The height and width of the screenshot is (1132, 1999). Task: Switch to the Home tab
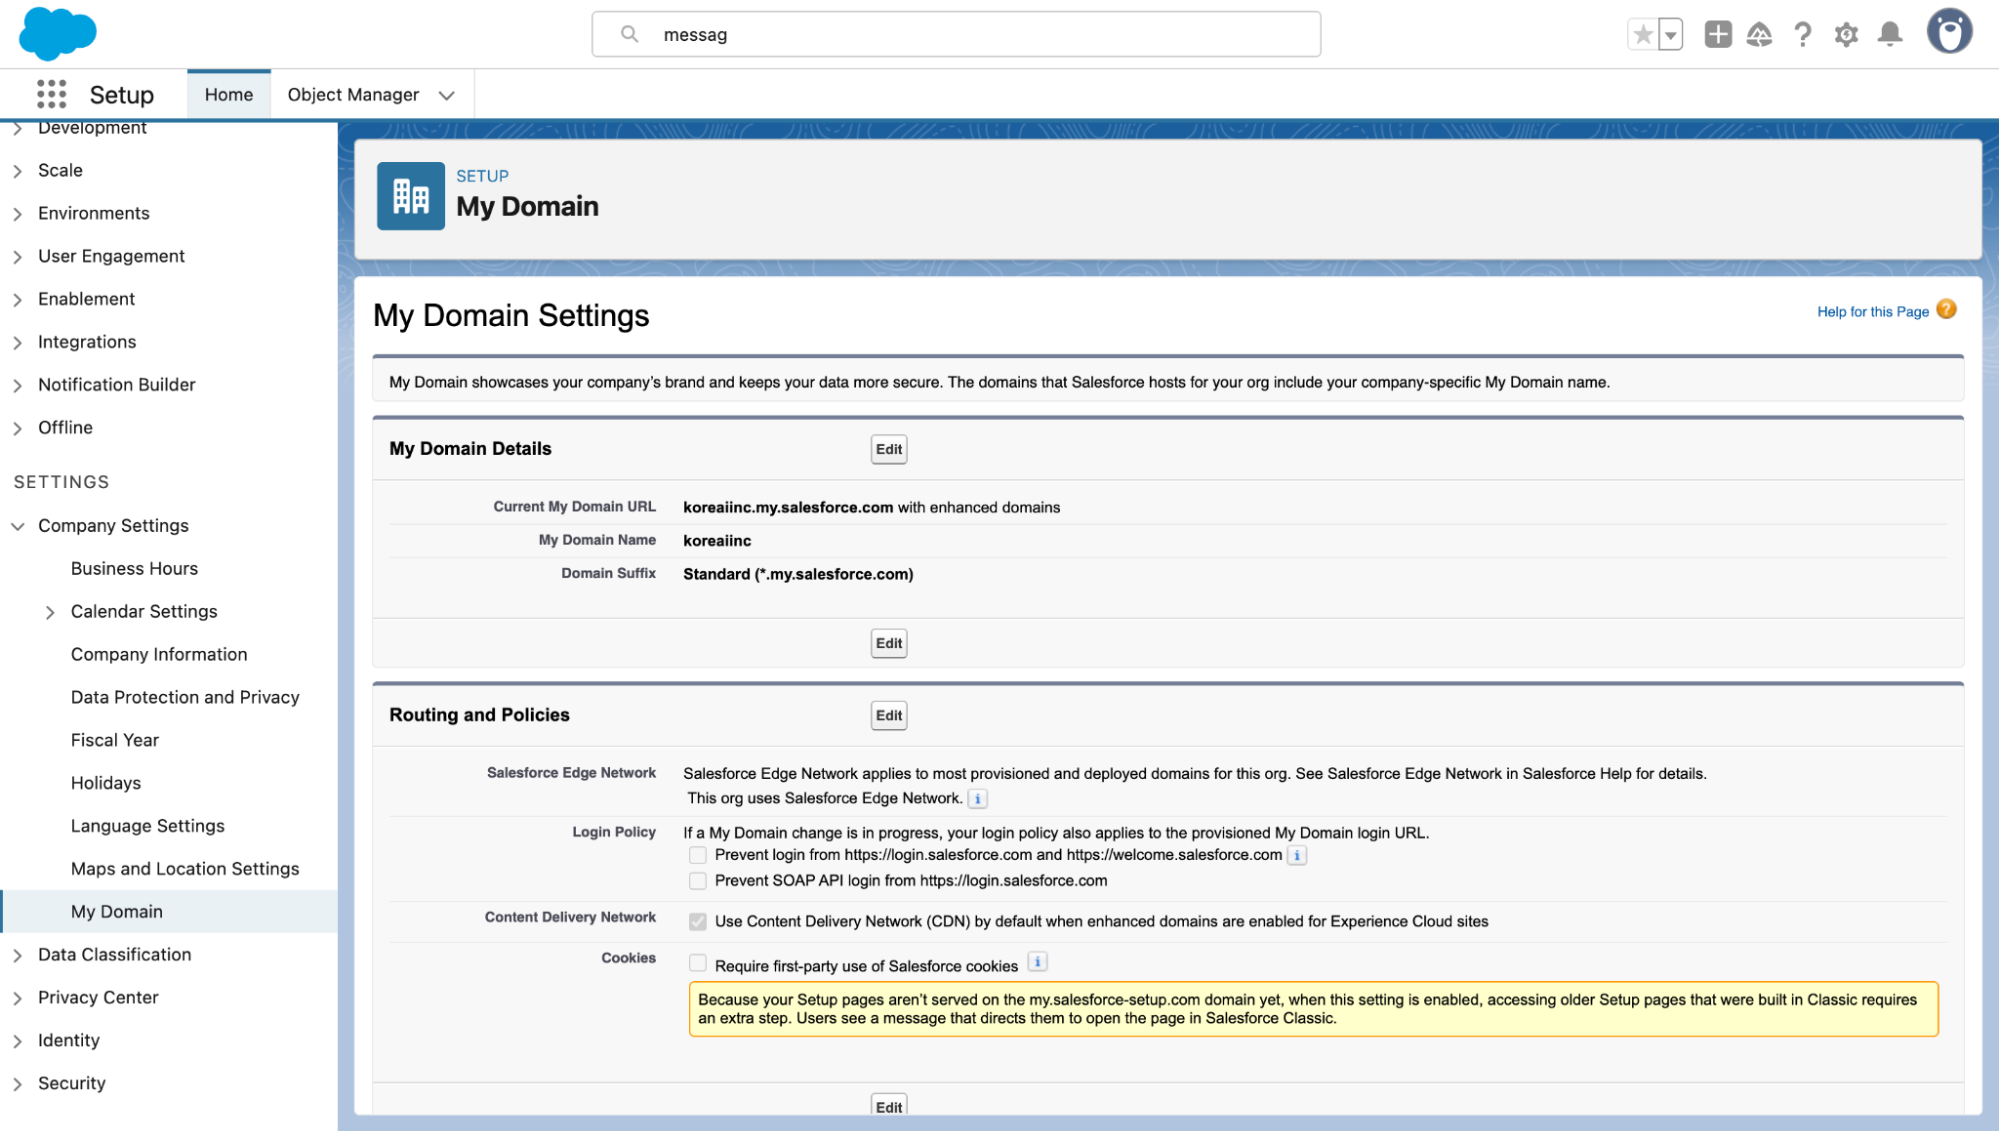(x=229, y=95)
